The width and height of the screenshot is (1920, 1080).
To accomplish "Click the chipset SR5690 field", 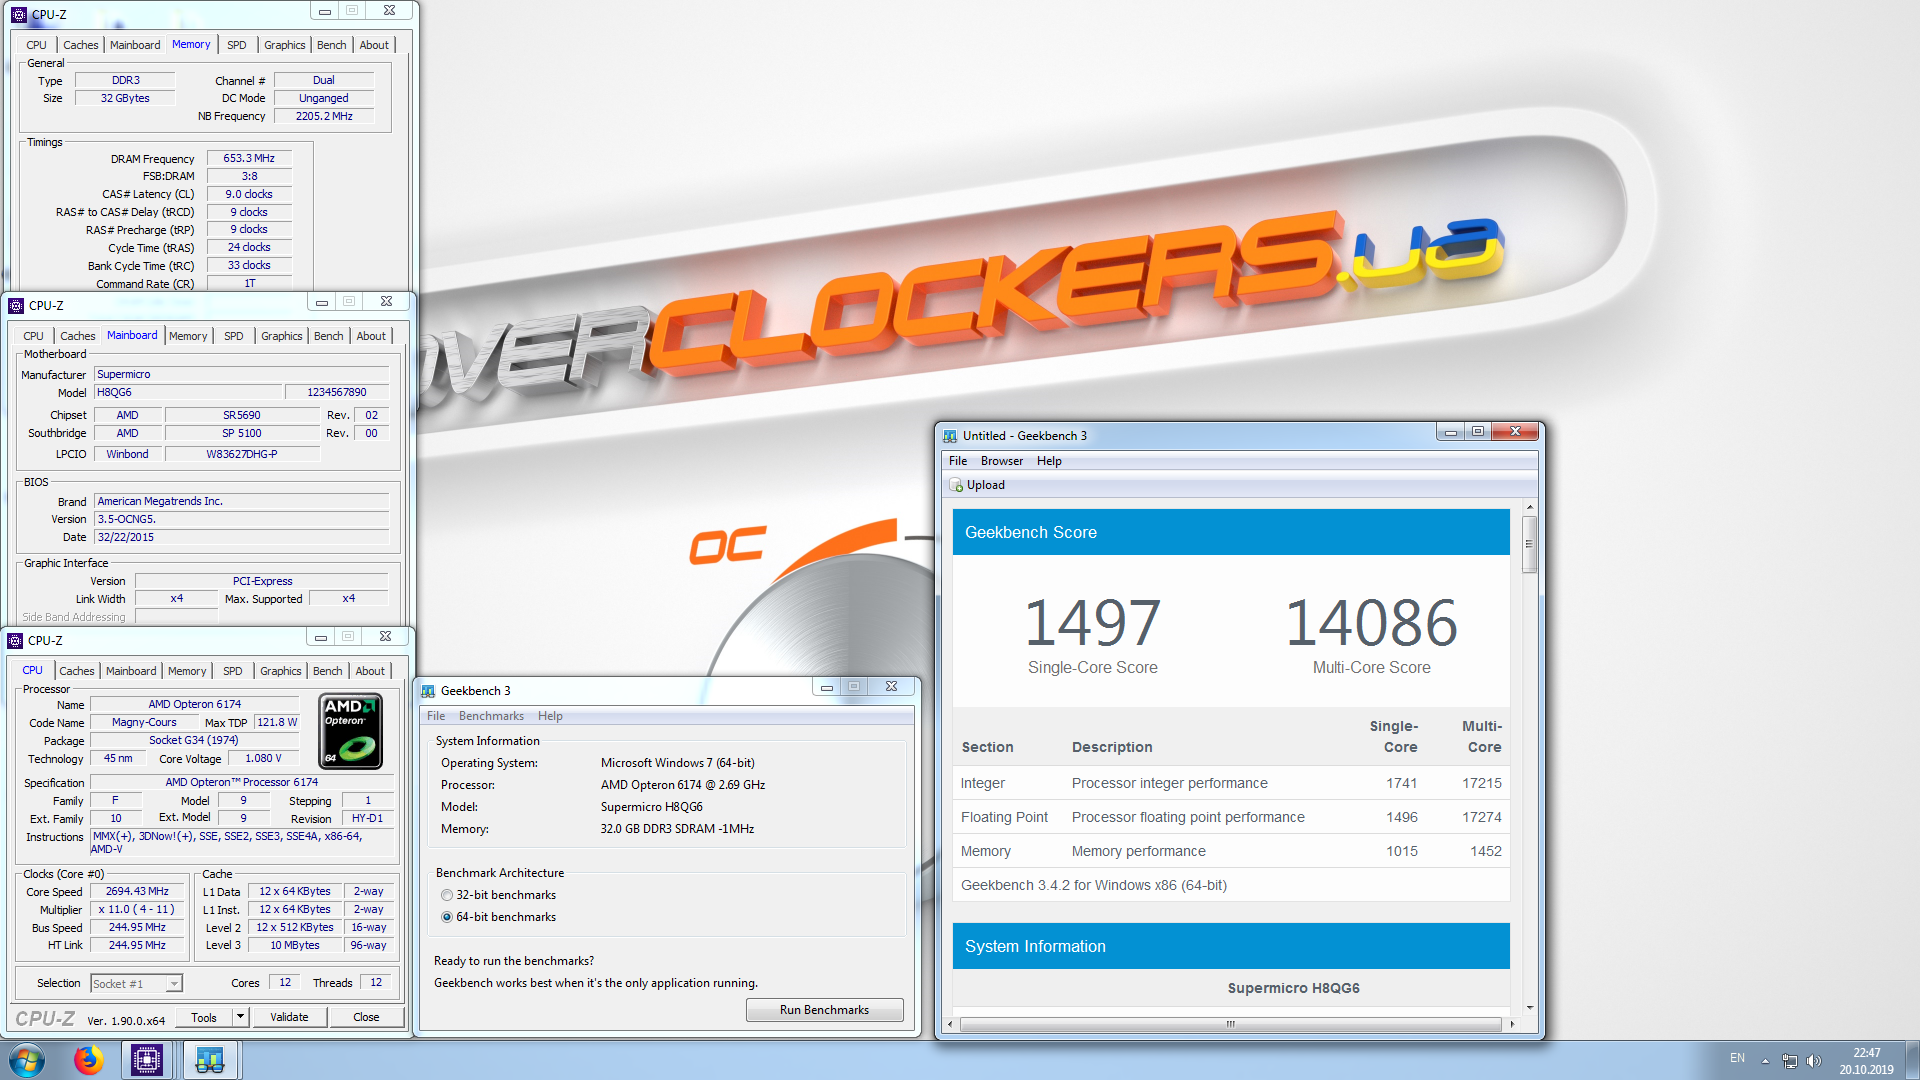I will [x=242, y=415].
